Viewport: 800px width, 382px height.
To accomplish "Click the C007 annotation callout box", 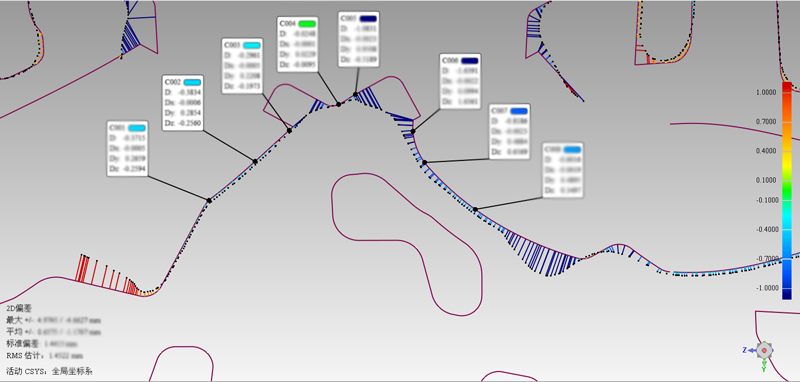I will (x=510, y=132).
